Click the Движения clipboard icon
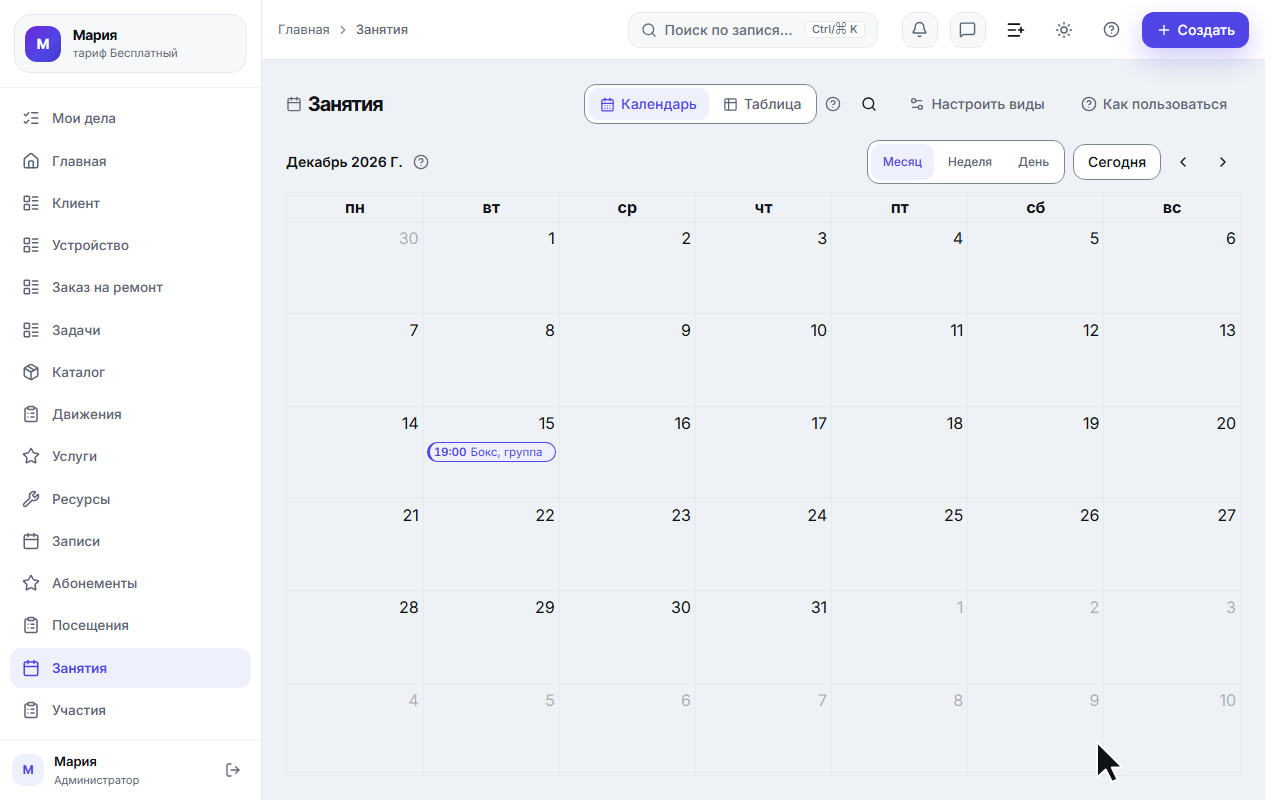 tap(31, 414)
